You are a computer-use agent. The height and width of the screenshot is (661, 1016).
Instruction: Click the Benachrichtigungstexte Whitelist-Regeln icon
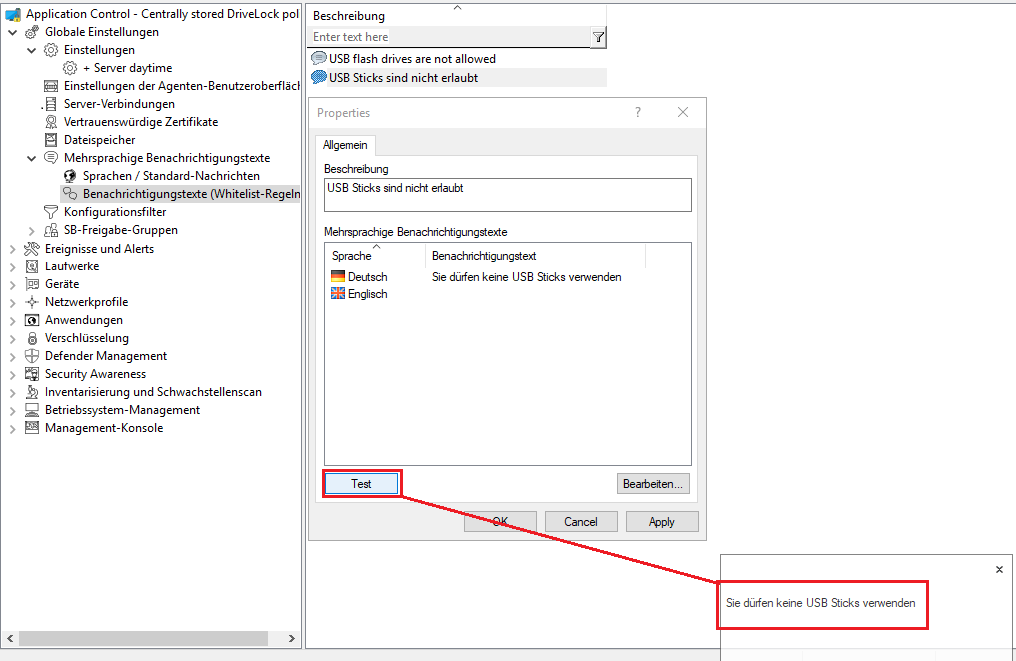click(70, 194)
